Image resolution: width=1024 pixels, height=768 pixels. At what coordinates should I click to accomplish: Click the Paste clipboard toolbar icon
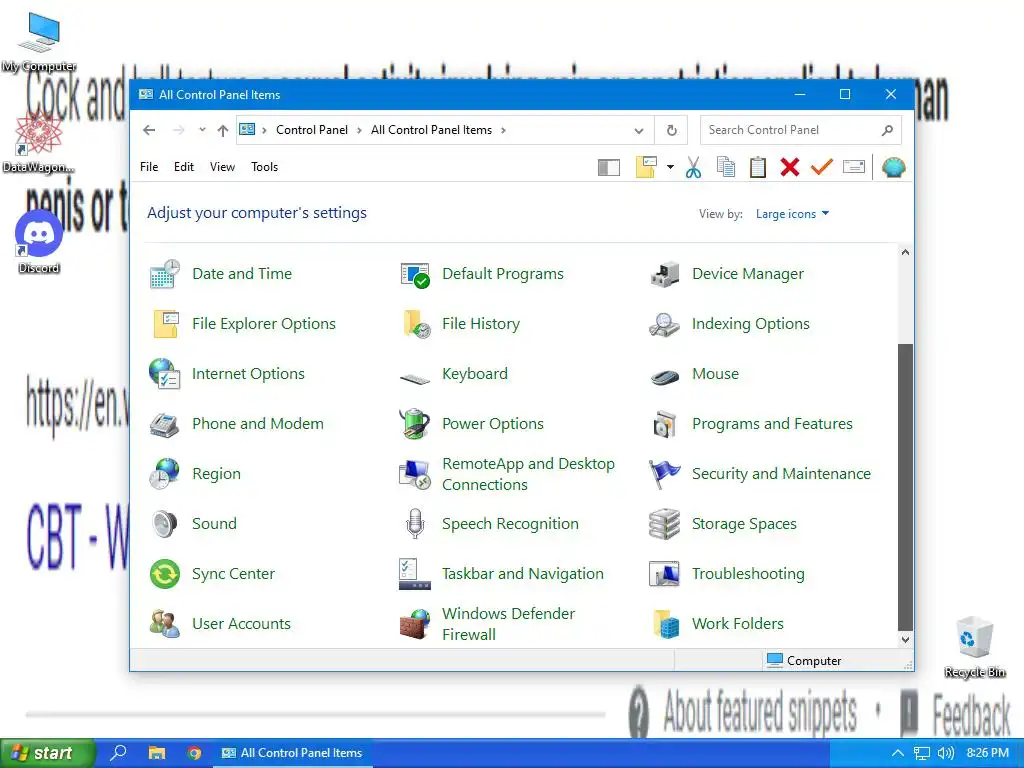click(x=758, y=167)
